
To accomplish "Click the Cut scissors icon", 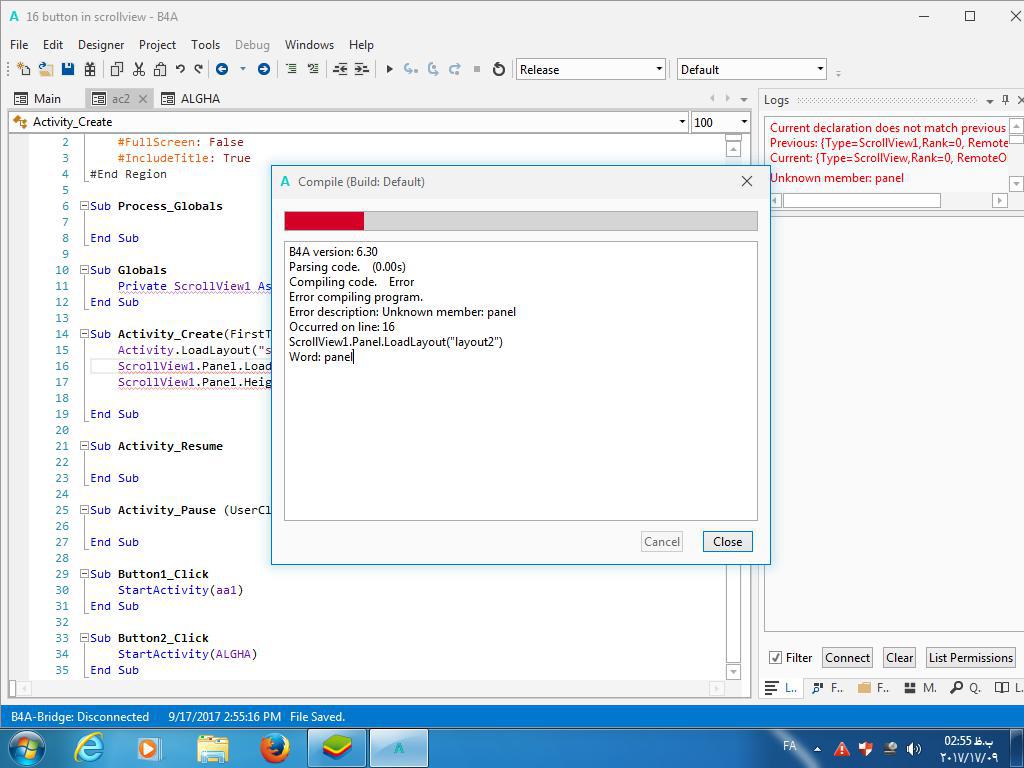I will 139,69.
